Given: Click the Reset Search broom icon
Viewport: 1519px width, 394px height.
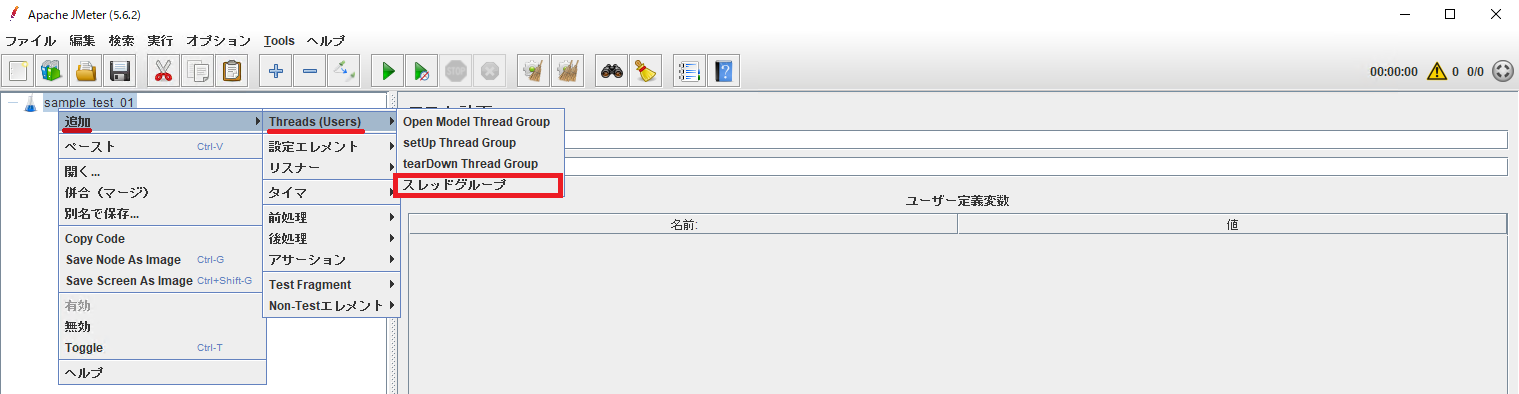Looking at the screenshot, I should coord(645,71).
